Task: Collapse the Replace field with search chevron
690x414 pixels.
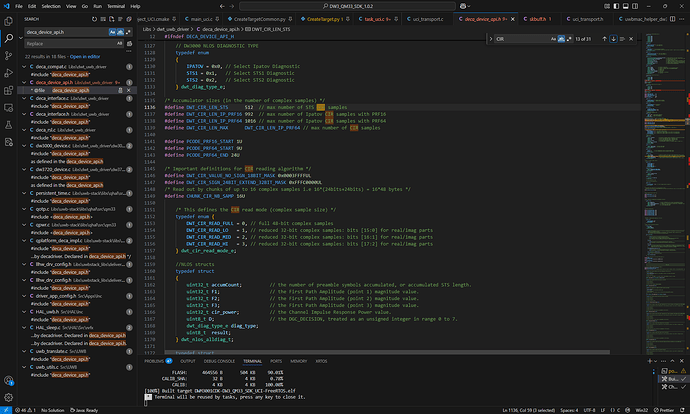Action: tap(21, 38)
